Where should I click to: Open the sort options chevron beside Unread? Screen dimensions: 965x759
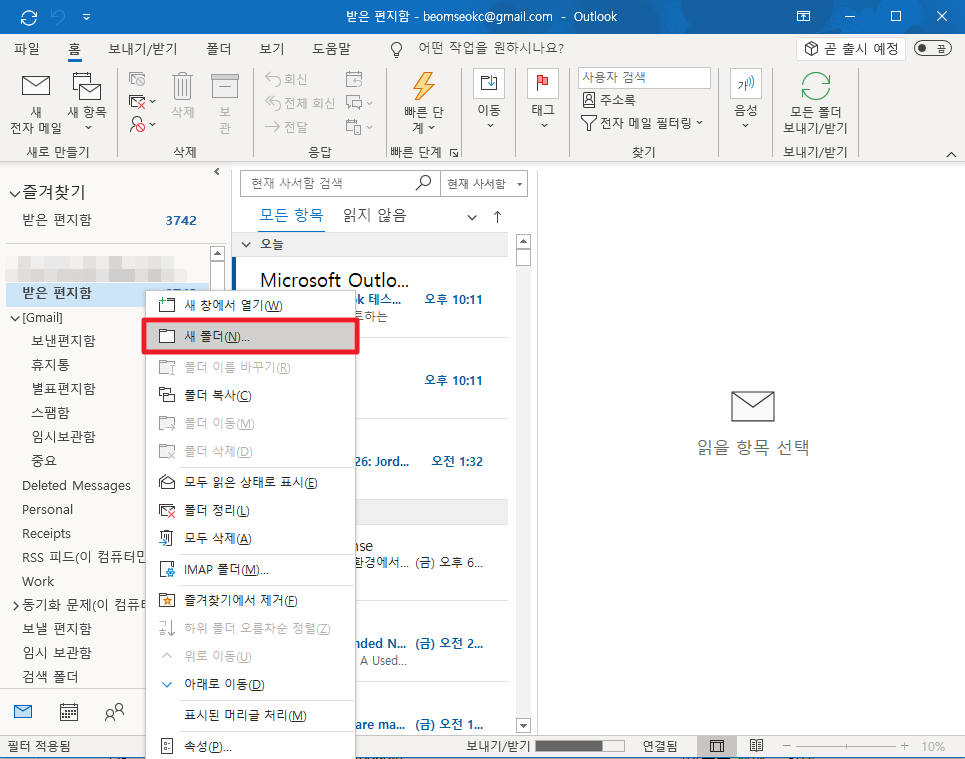pyautogui.click(x=472, y=217)
